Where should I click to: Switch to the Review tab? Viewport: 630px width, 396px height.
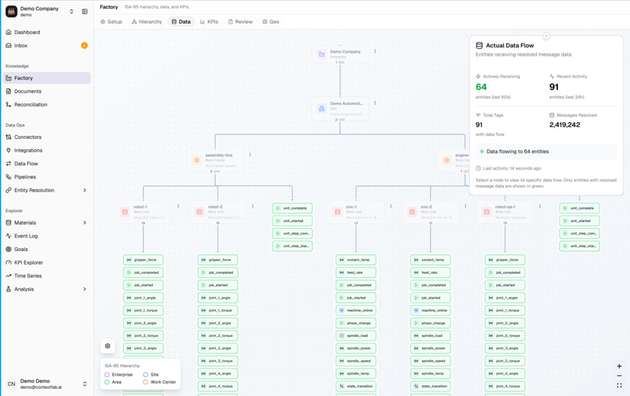[241, 22]
